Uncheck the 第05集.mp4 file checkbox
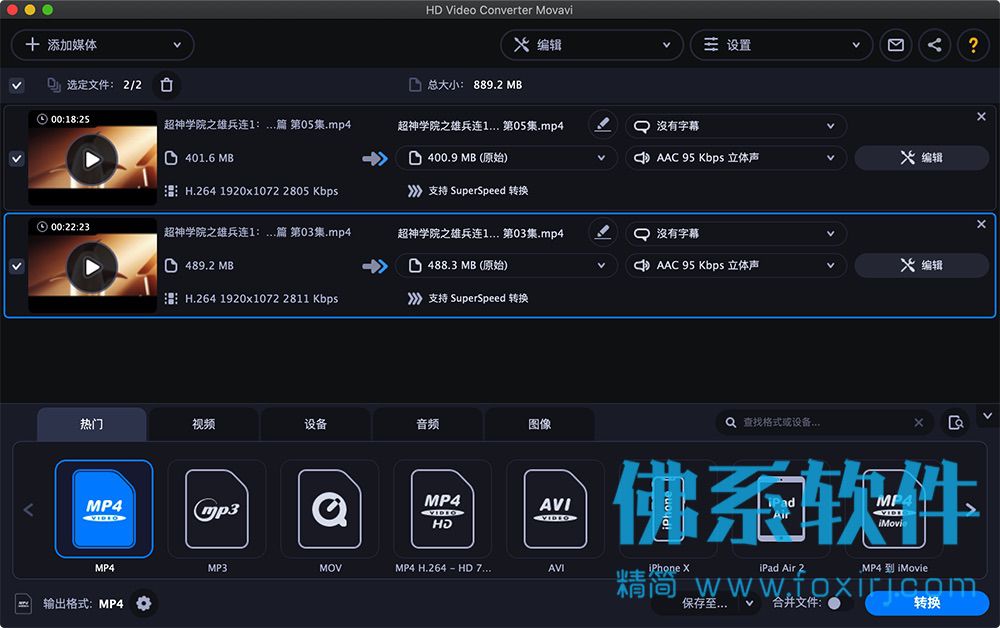 point(17,158)
